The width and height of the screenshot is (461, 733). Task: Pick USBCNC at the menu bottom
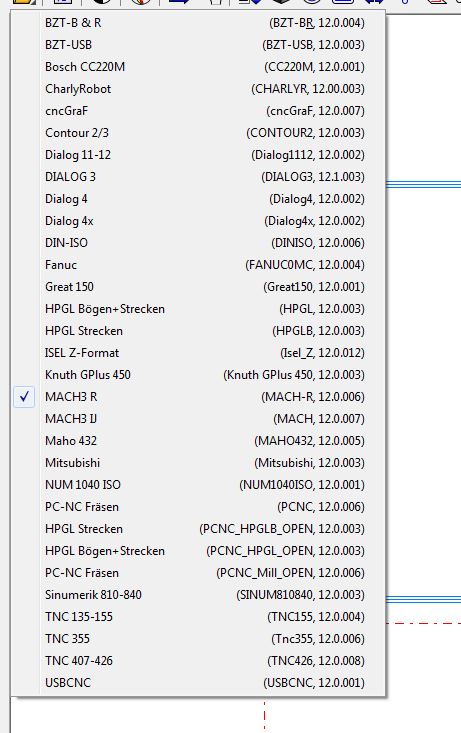[198, 683]
